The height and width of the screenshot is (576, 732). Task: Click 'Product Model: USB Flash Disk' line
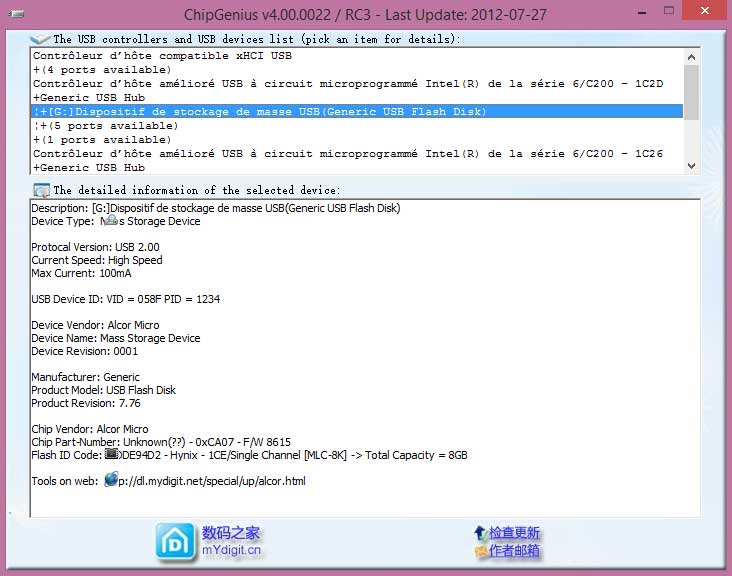pyautogui.click(x=104, y=390)
